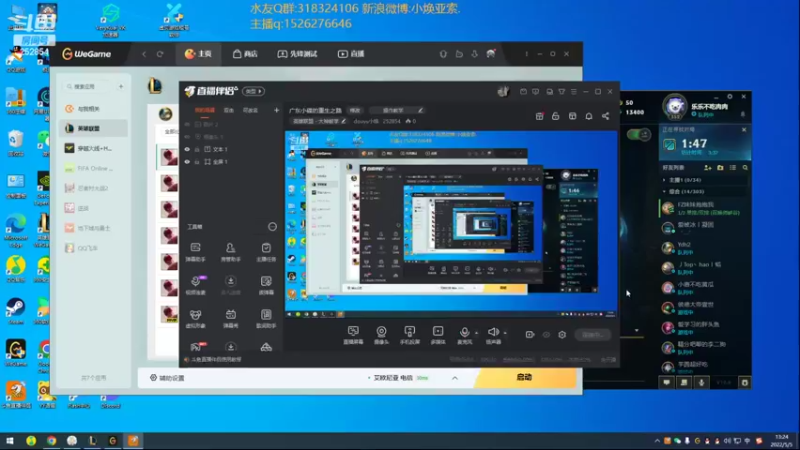Image resolution: width=800 pixels, height=450 pixels.
Task: Toggle visibility eye for 全屏 1 layer
Action: click(x=187, y=162)
